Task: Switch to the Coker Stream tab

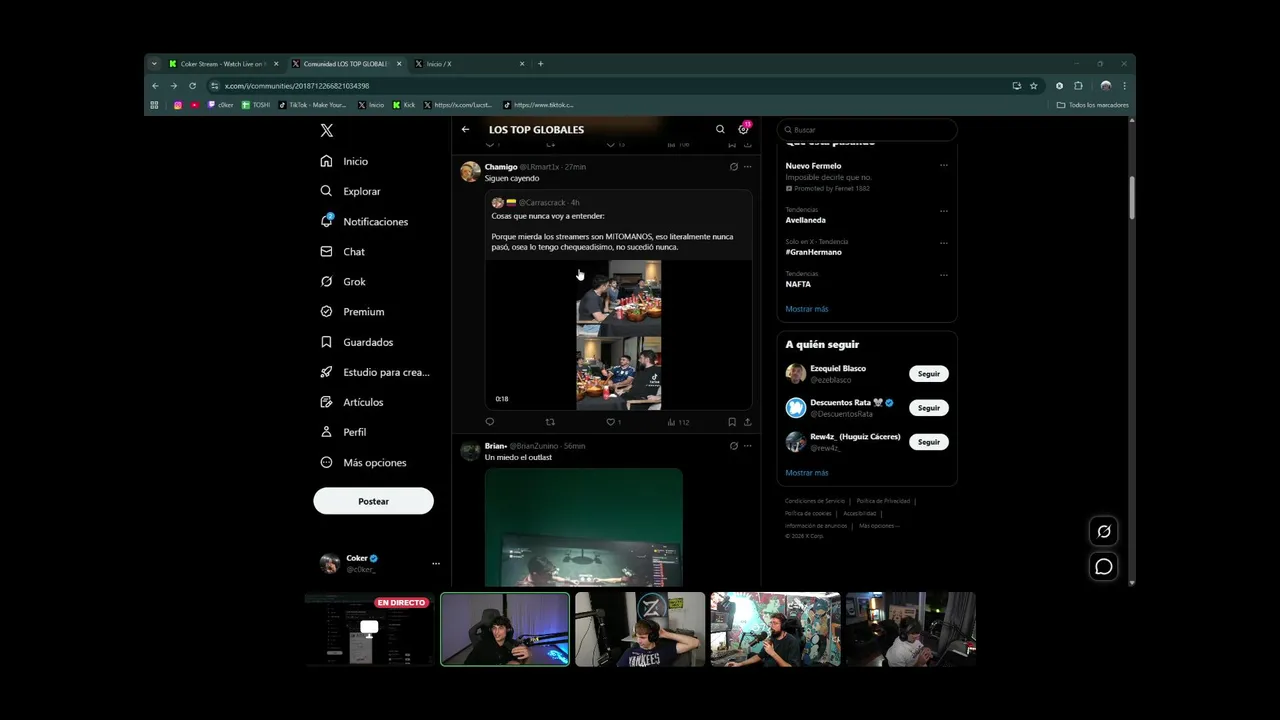Action: (223, 64)
